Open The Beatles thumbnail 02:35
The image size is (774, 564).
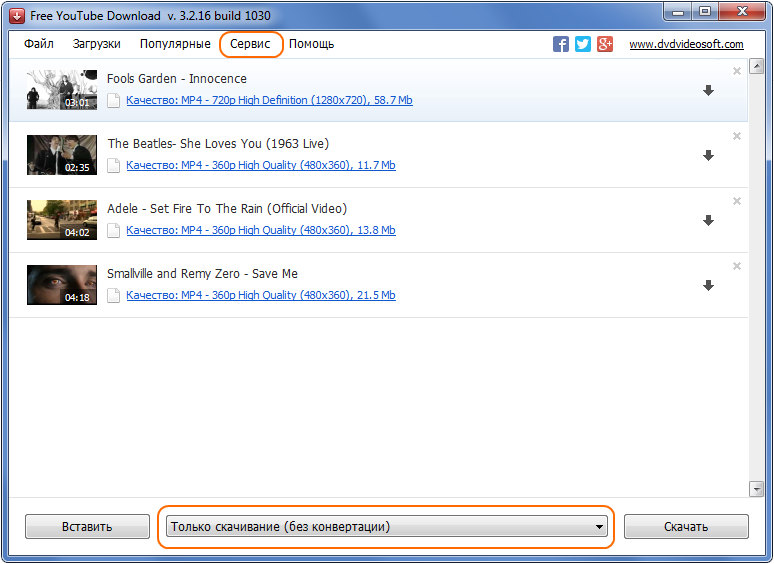point(62,155)
